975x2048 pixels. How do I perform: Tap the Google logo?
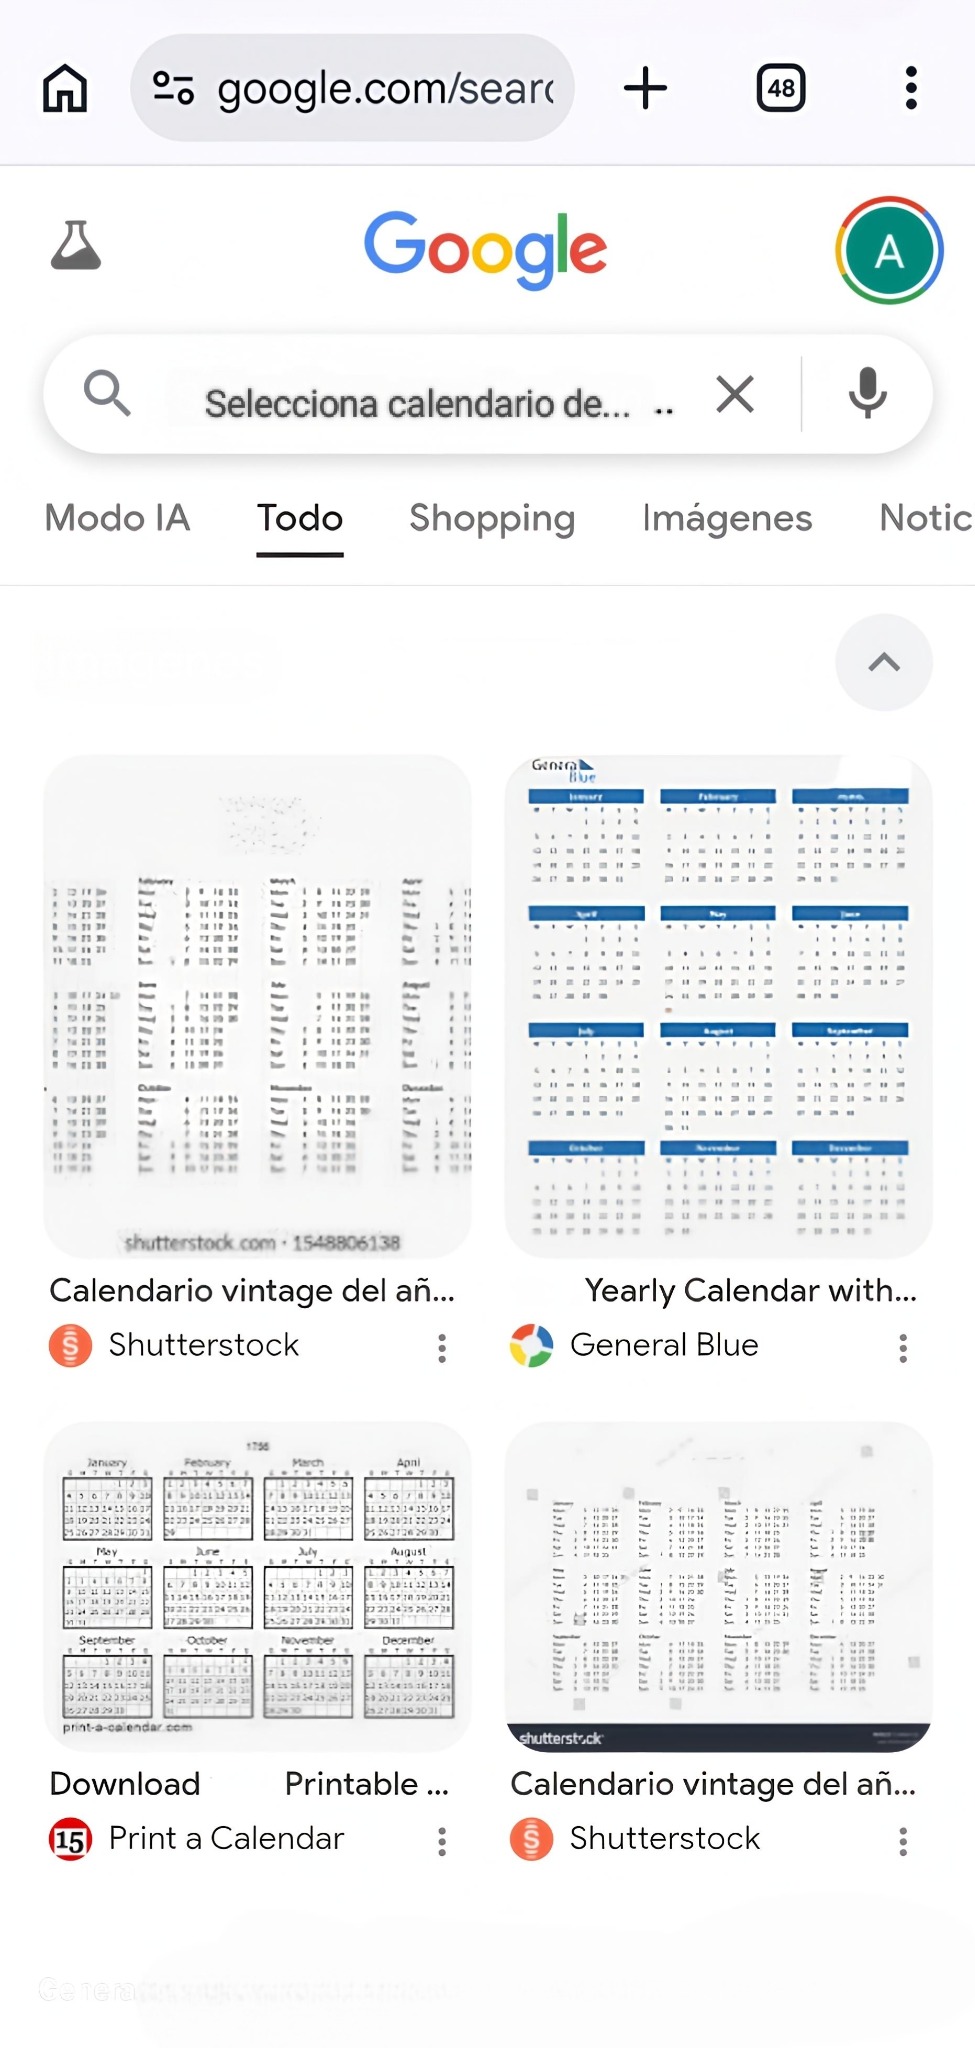pos(486,249)
